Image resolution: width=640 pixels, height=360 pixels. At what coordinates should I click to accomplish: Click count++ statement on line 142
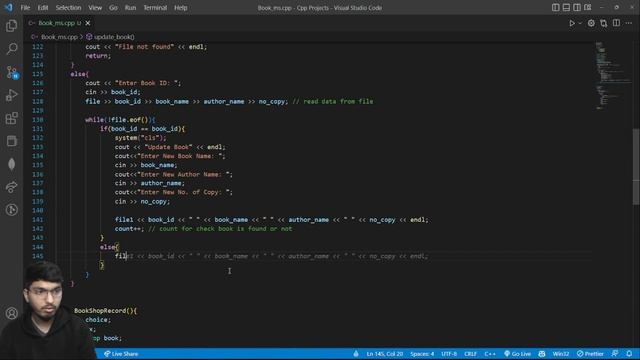click(129, 229)
